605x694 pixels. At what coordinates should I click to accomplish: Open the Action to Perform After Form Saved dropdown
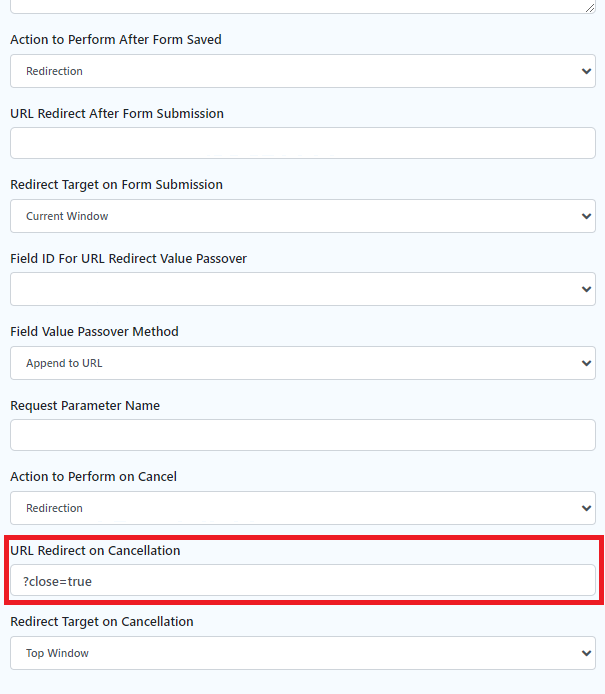coord(302,71)
